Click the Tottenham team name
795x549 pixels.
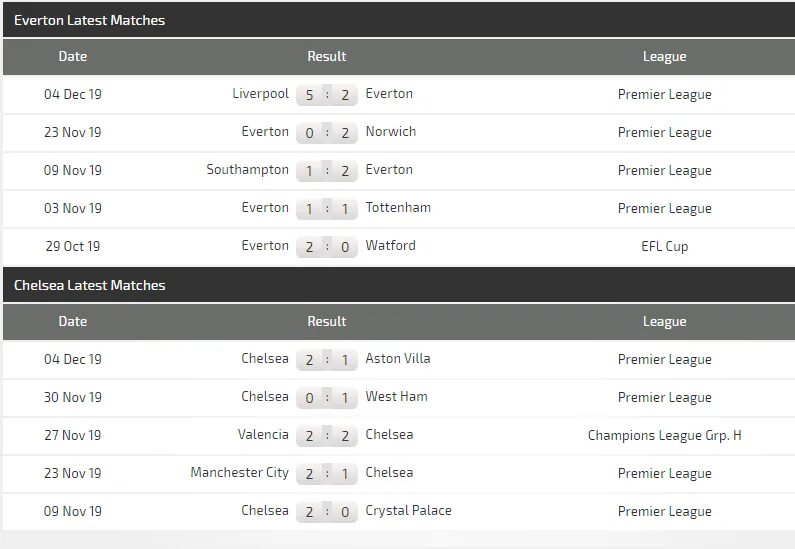coord(398,208)
